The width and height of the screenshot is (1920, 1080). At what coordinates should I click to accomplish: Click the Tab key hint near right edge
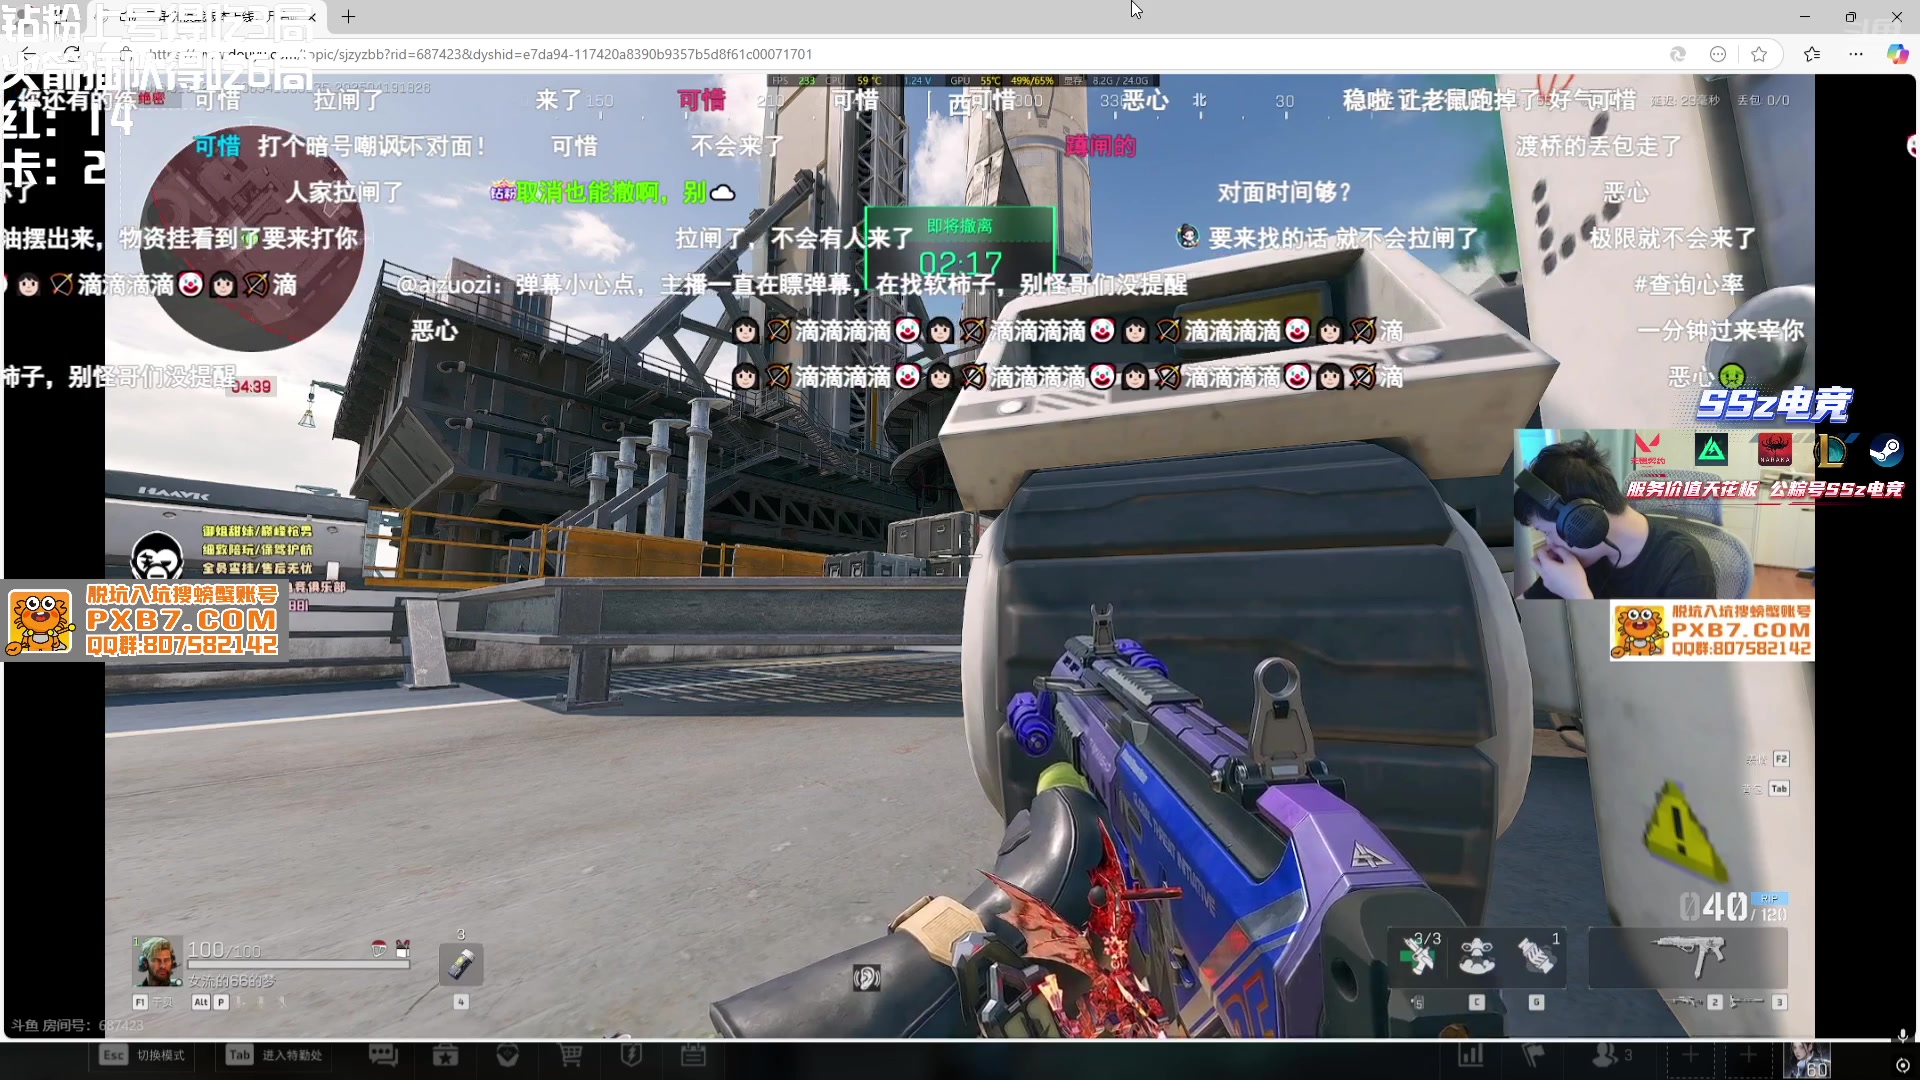coord(1779,789)
